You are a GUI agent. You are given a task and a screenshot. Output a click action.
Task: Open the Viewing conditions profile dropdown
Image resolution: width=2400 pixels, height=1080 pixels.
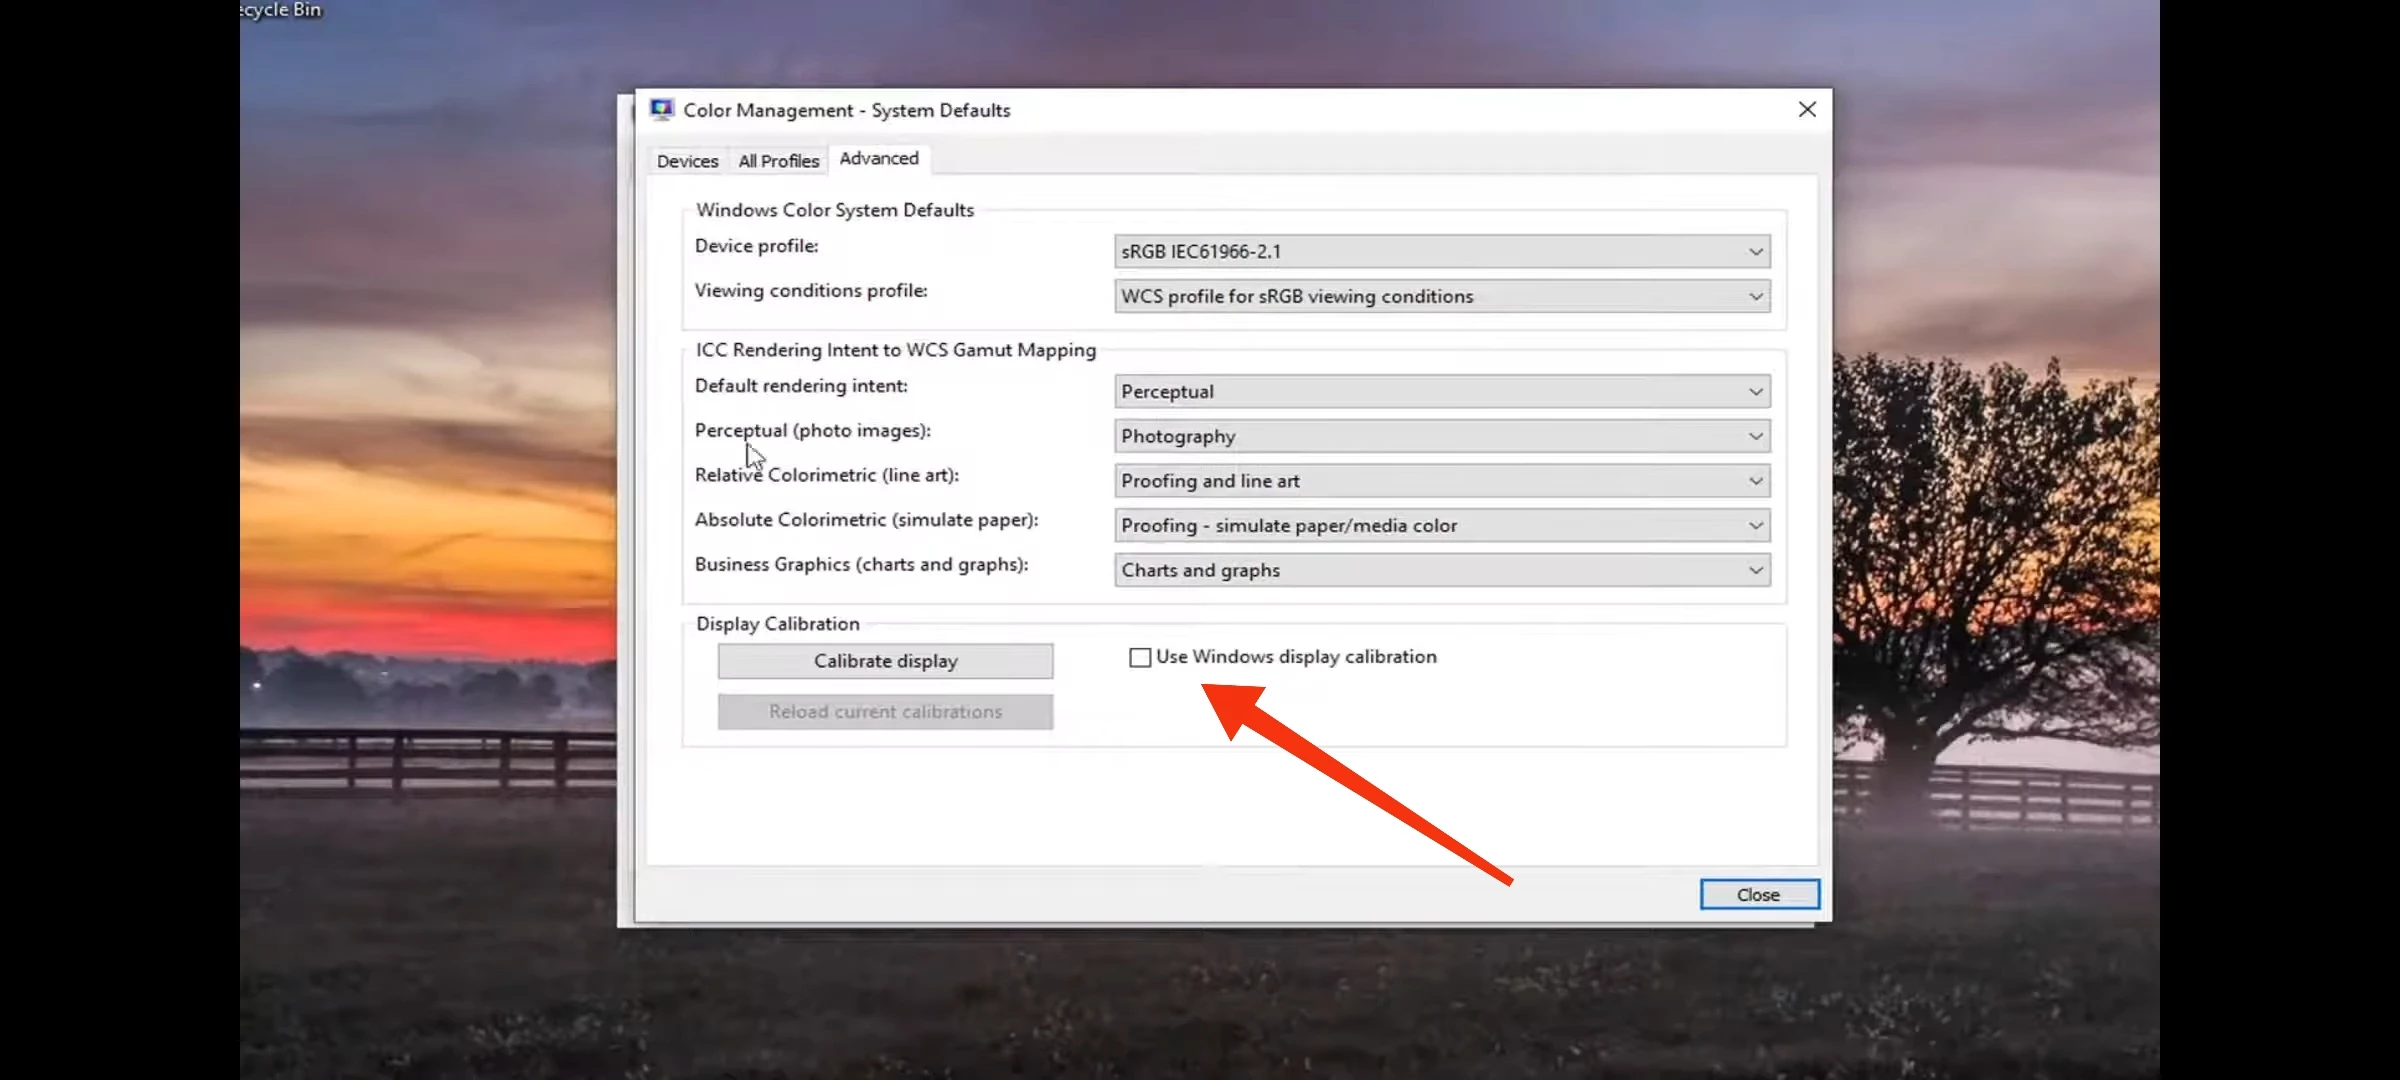1441,297
